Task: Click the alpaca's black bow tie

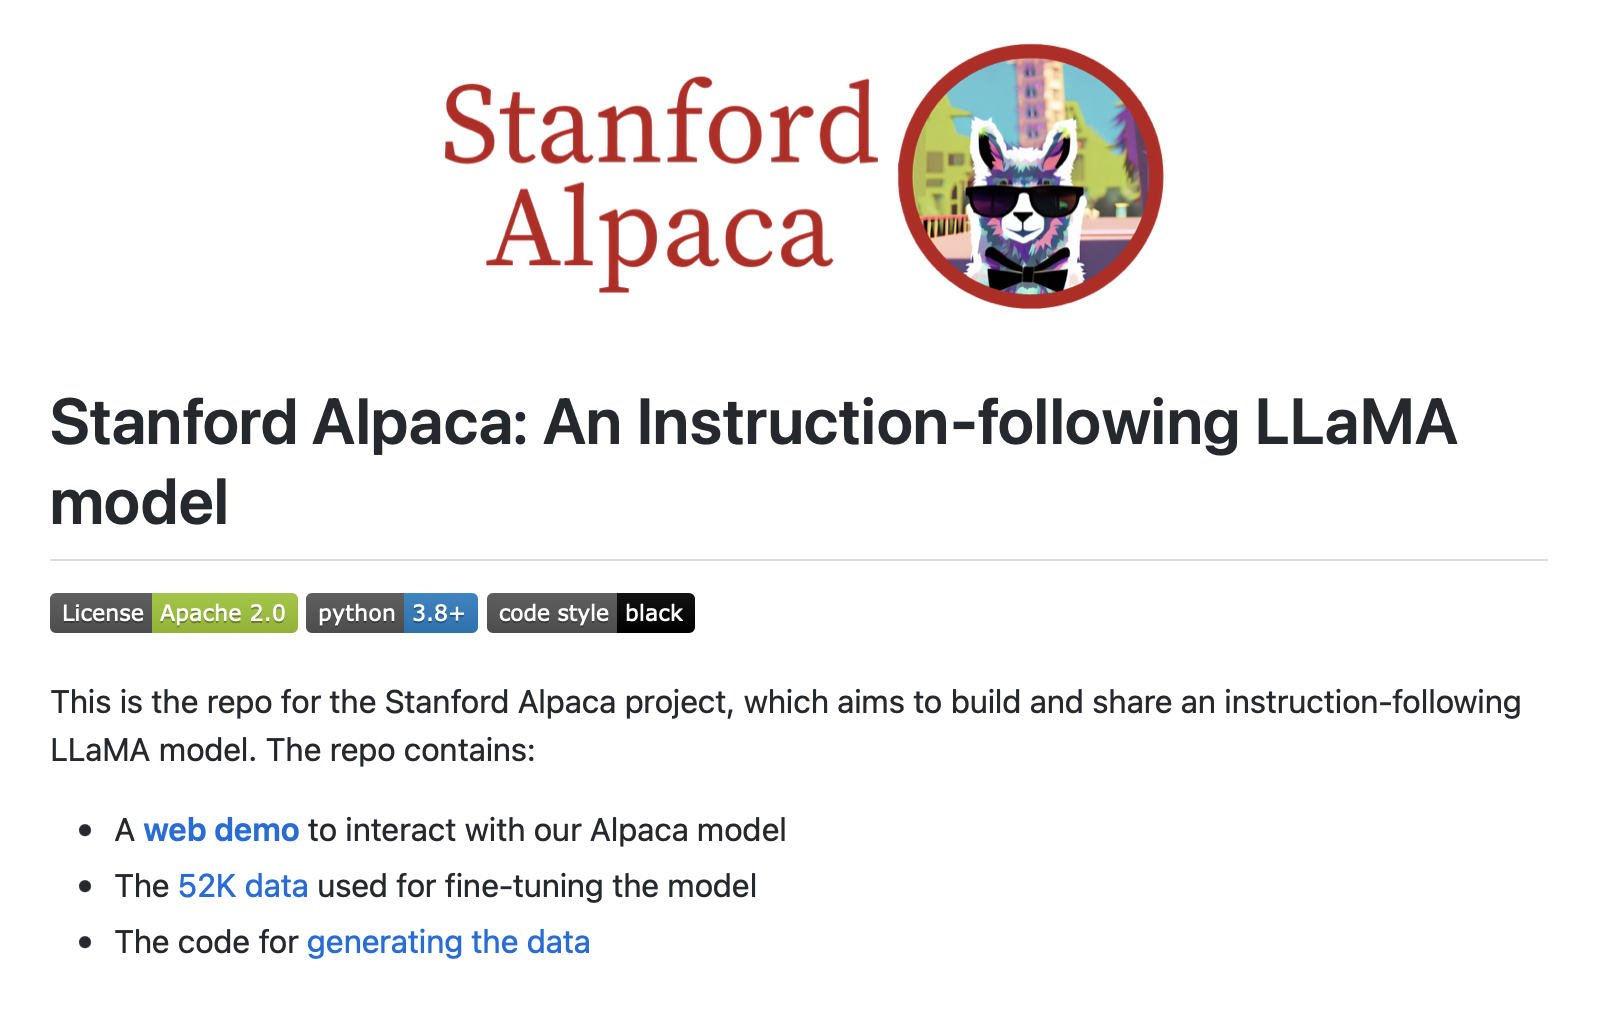Action: 1026,270
